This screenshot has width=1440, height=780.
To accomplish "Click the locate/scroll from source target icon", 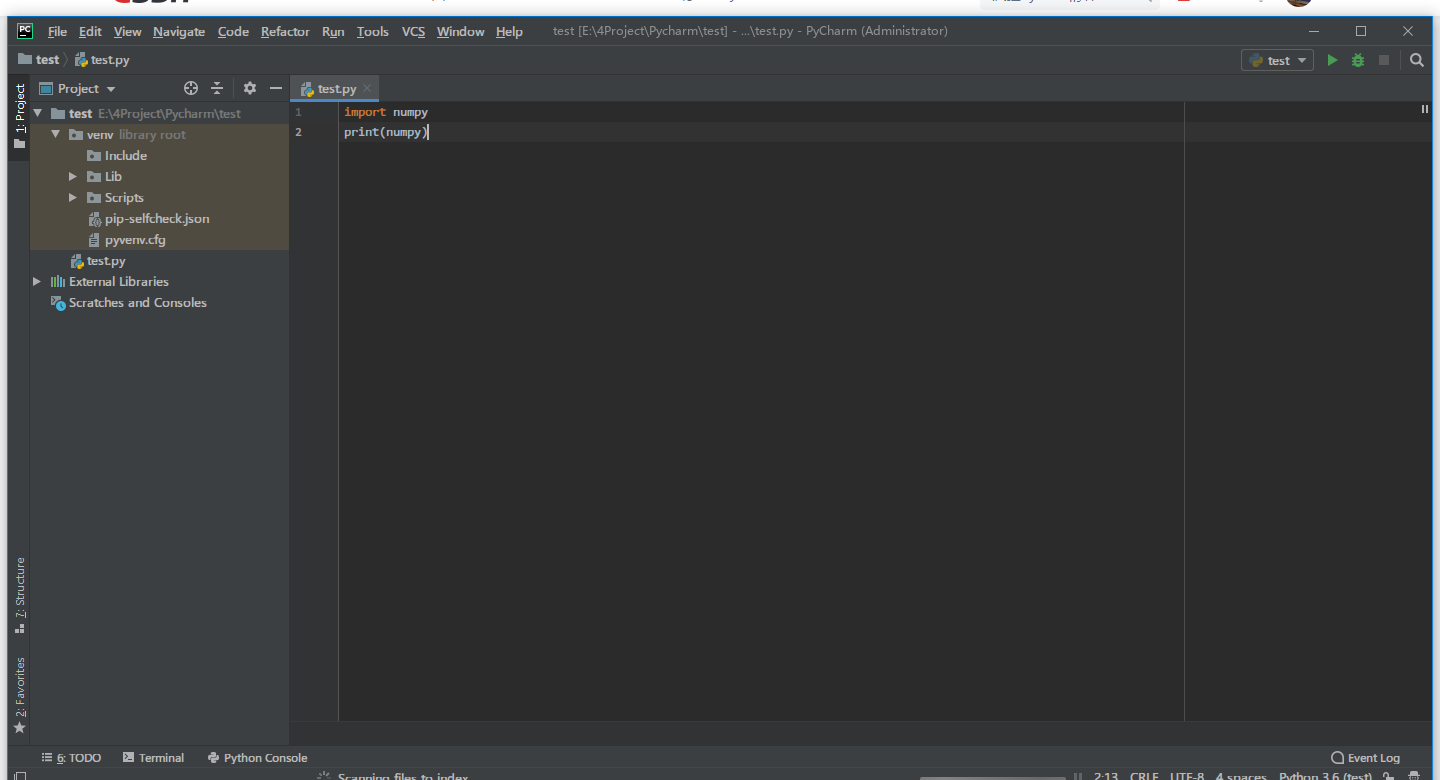I will [191, 88].
